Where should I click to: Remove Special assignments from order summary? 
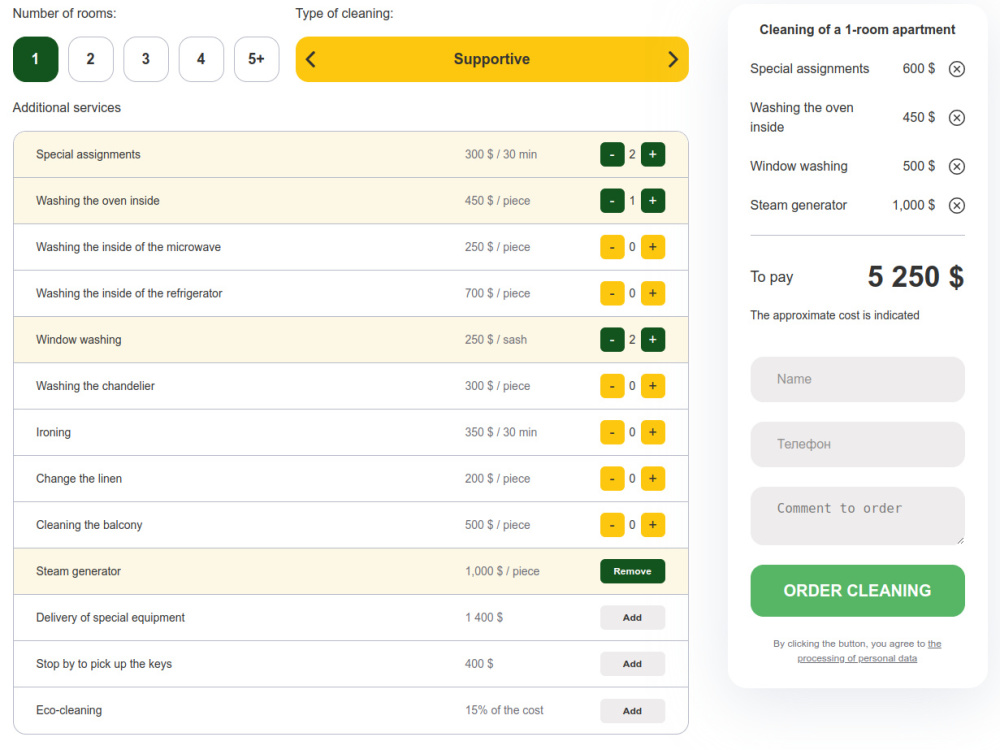(x=956, y=69)
